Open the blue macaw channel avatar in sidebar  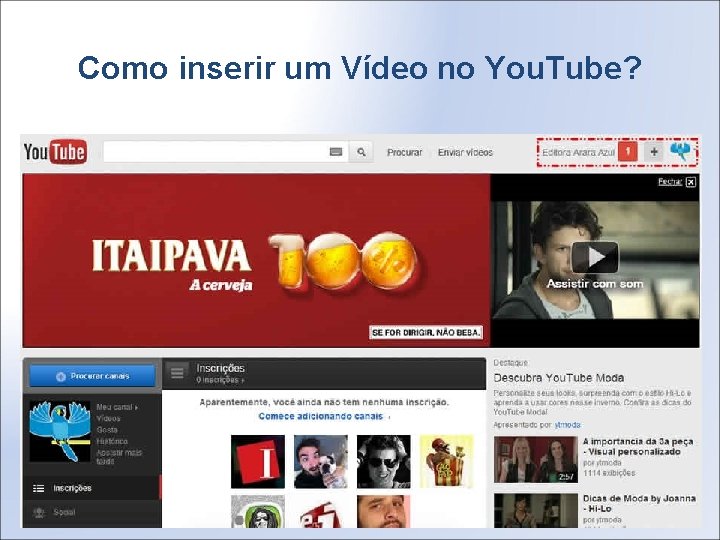60,431
